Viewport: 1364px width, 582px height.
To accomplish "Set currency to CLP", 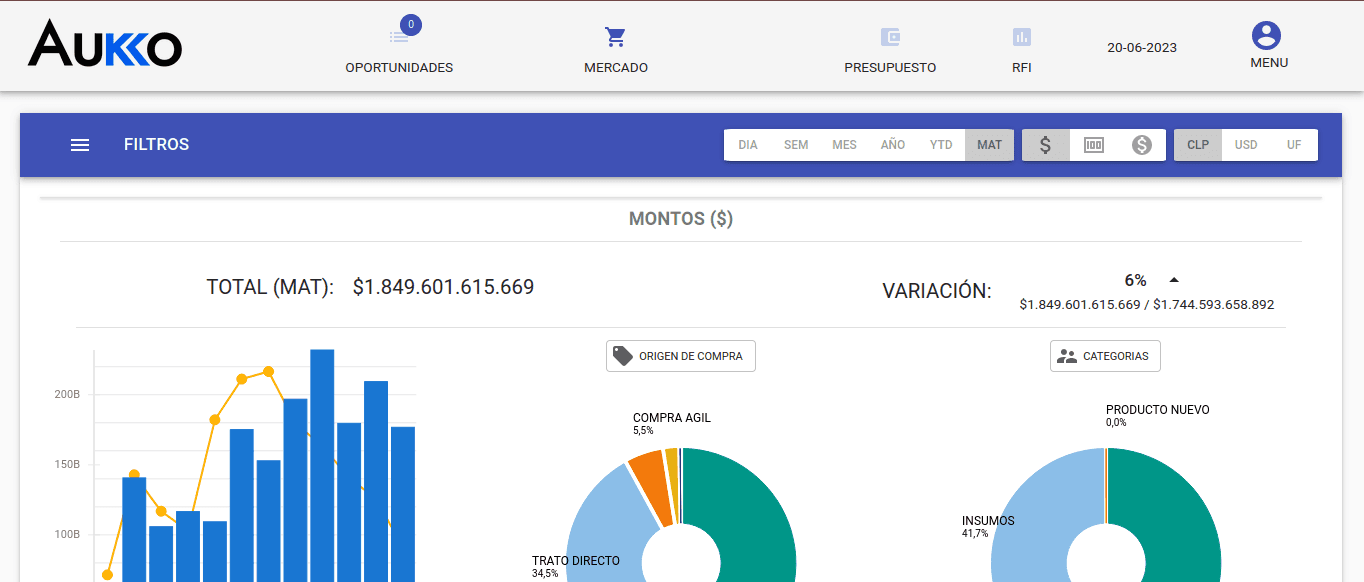I will pyautogui.click(x=1198, y=145).
